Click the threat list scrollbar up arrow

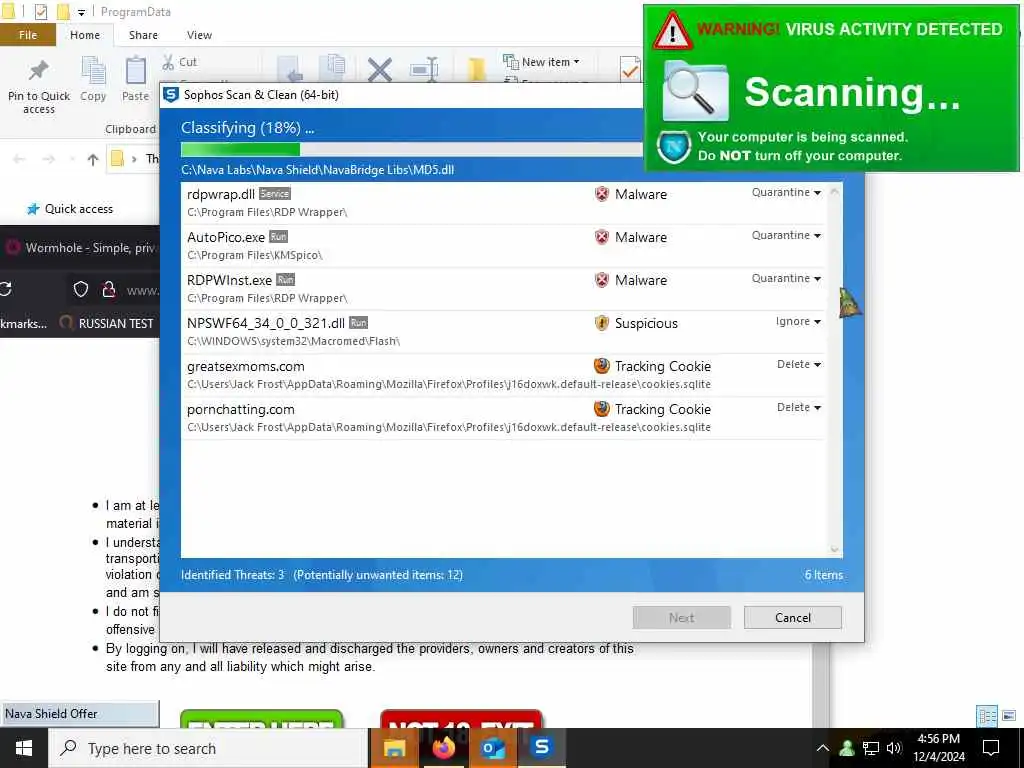click(834, 192)
